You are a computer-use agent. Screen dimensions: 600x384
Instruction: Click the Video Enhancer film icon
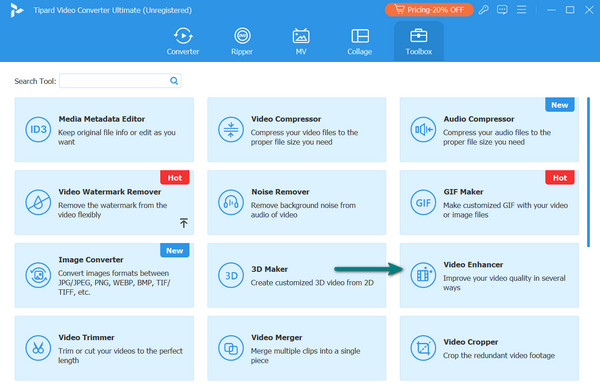[x=423, y=275]
